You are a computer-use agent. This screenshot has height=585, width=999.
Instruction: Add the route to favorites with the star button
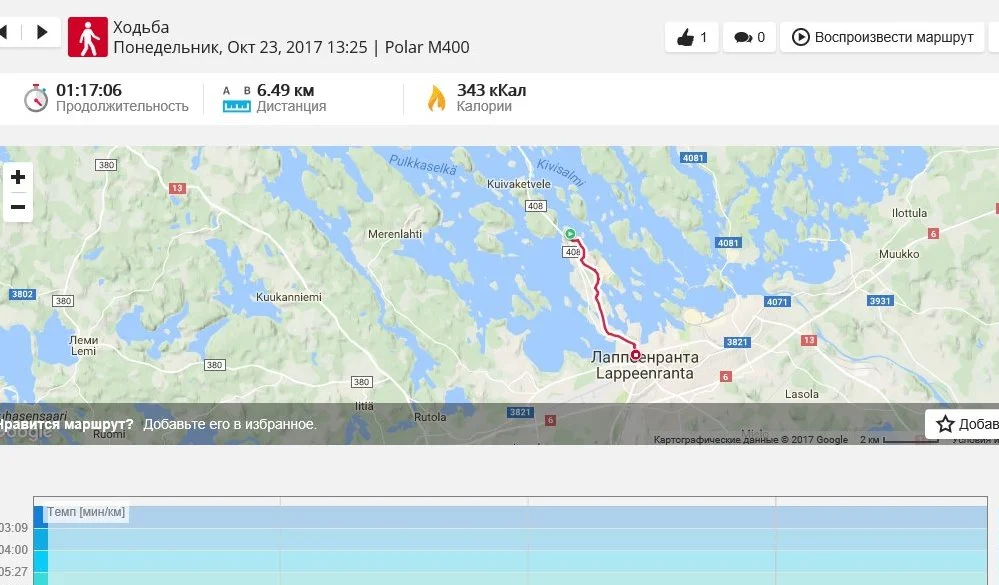point(962,424)
